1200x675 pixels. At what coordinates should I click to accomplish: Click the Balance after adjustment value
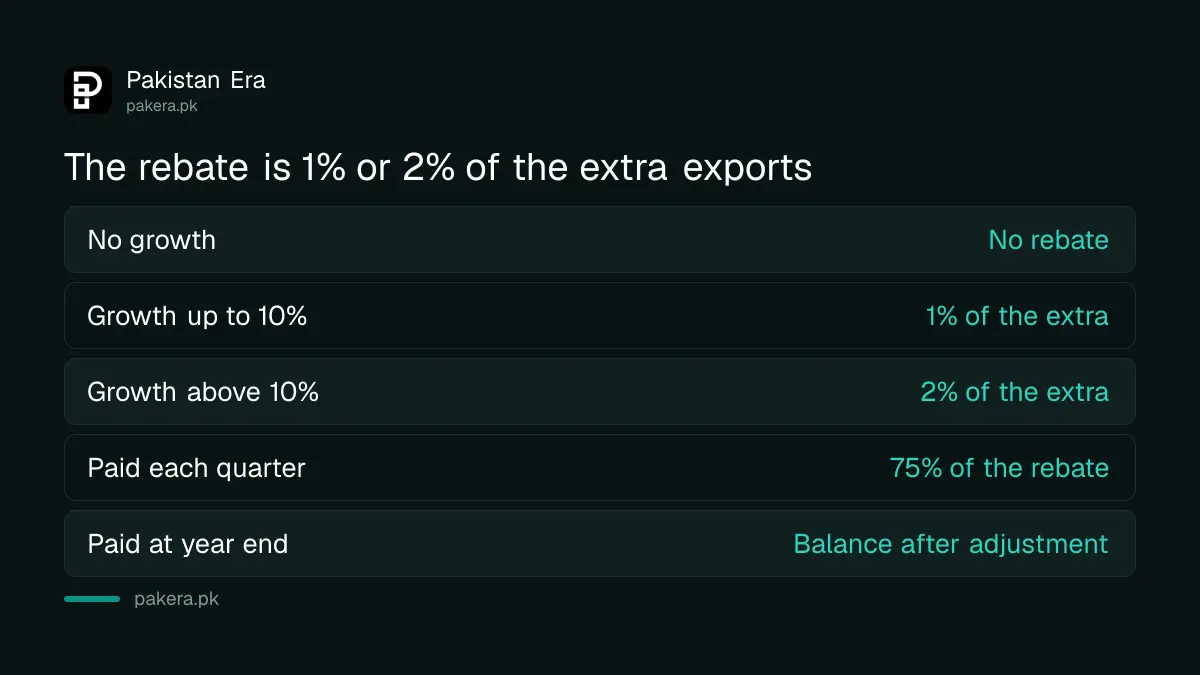(951, 544)
